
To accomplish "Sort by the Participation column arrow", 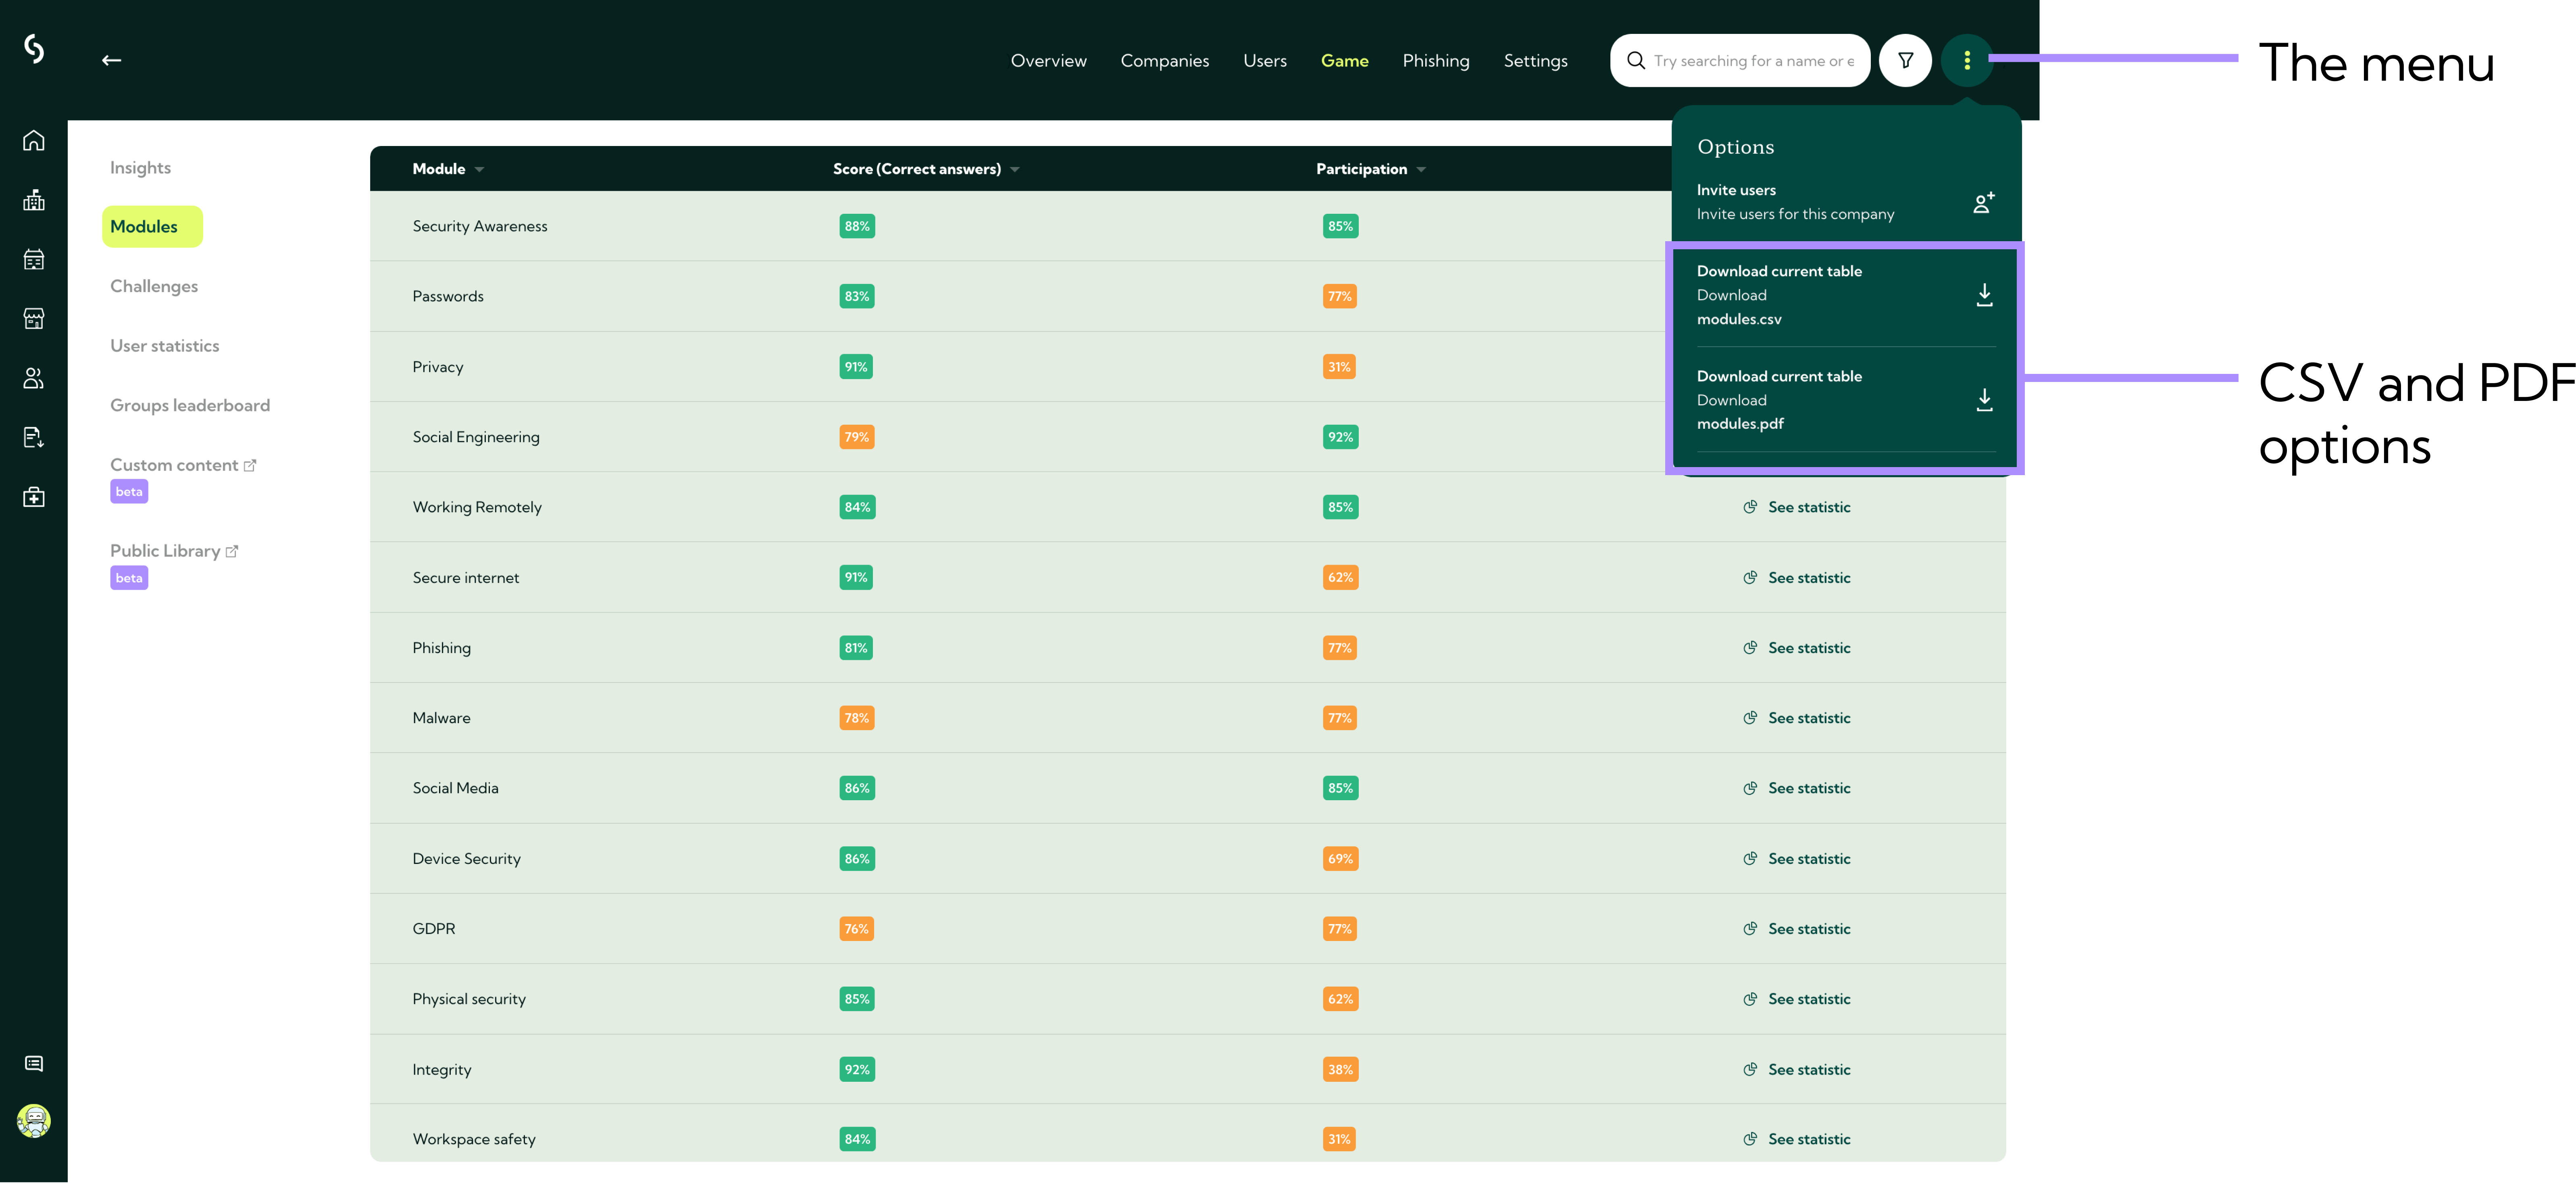I will (1421, 170).
